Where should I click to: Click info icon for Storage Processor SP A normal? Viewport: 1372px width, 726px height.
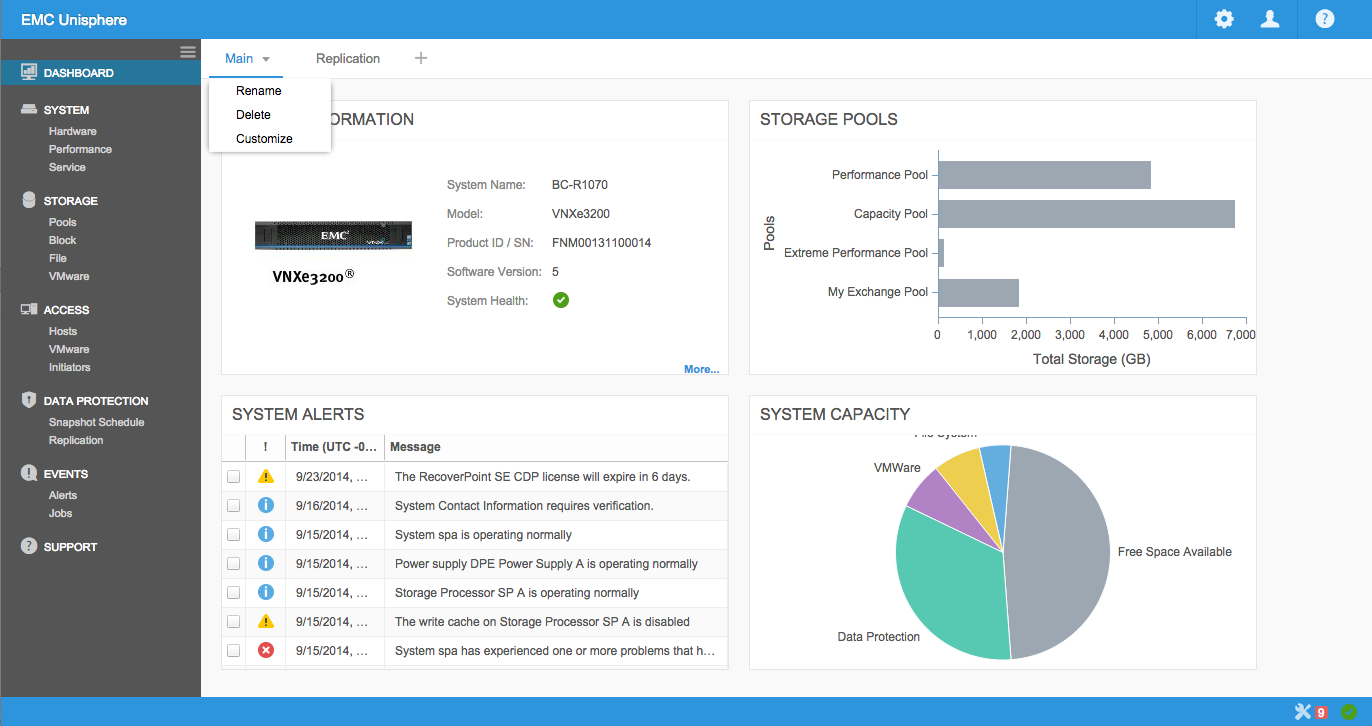coord(265,592)
